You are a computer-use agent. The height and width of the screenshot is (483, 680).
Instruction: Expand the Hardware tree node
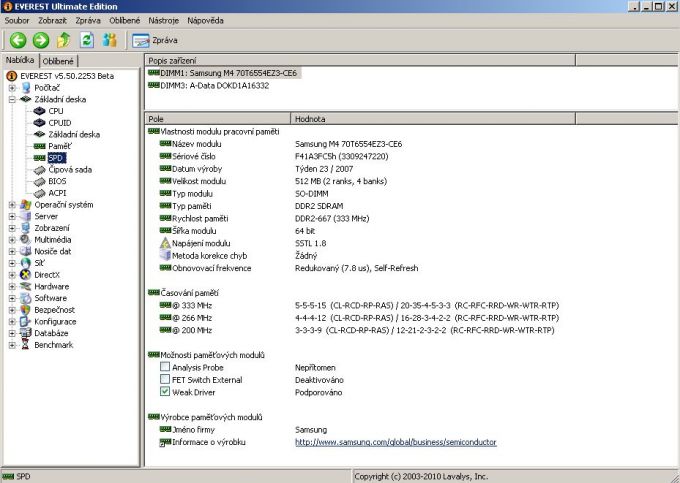point(12,287)
